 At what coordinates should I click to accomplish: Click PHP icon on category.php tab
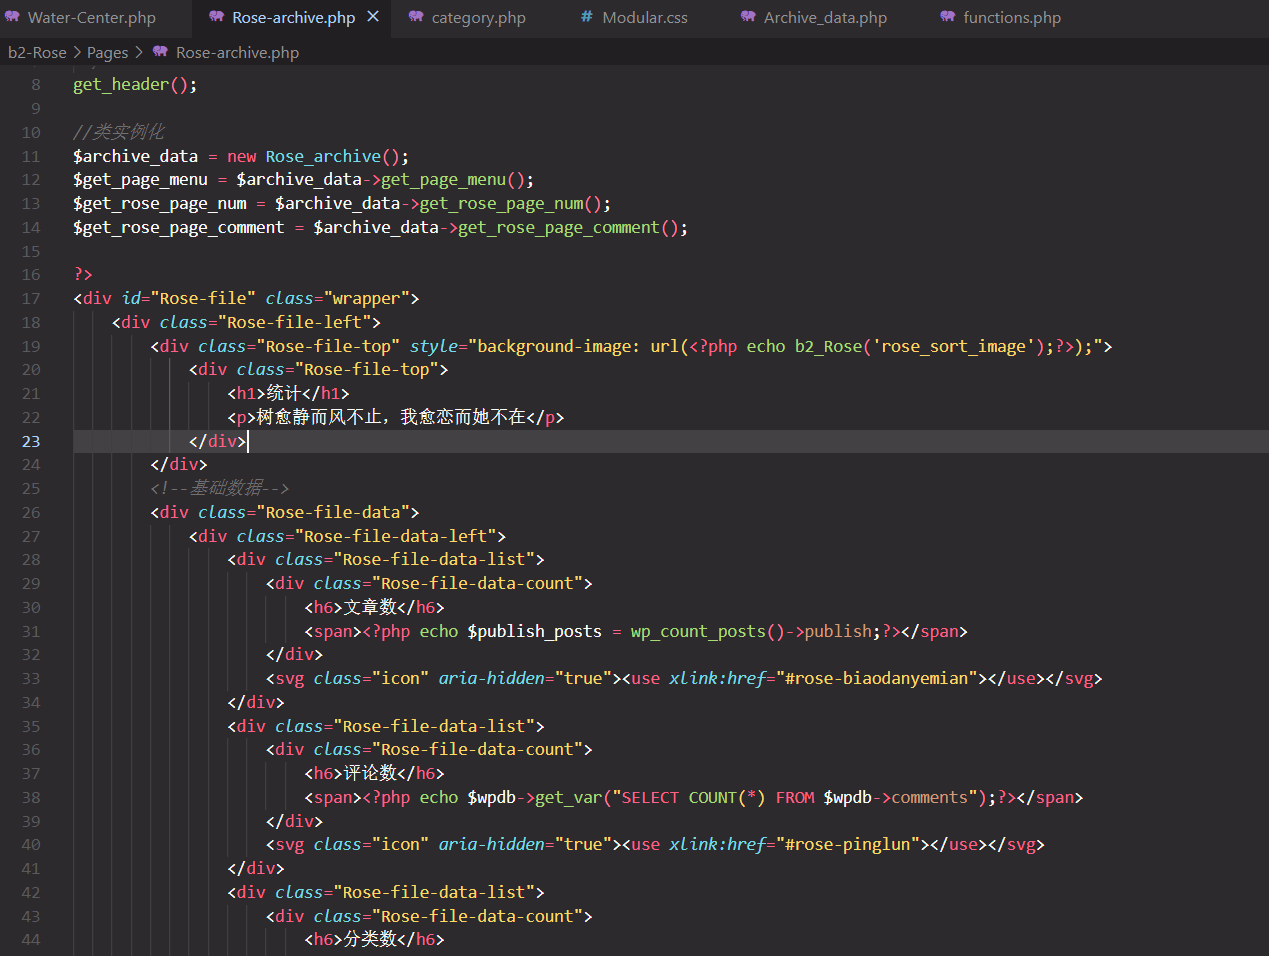coord(416,17)
